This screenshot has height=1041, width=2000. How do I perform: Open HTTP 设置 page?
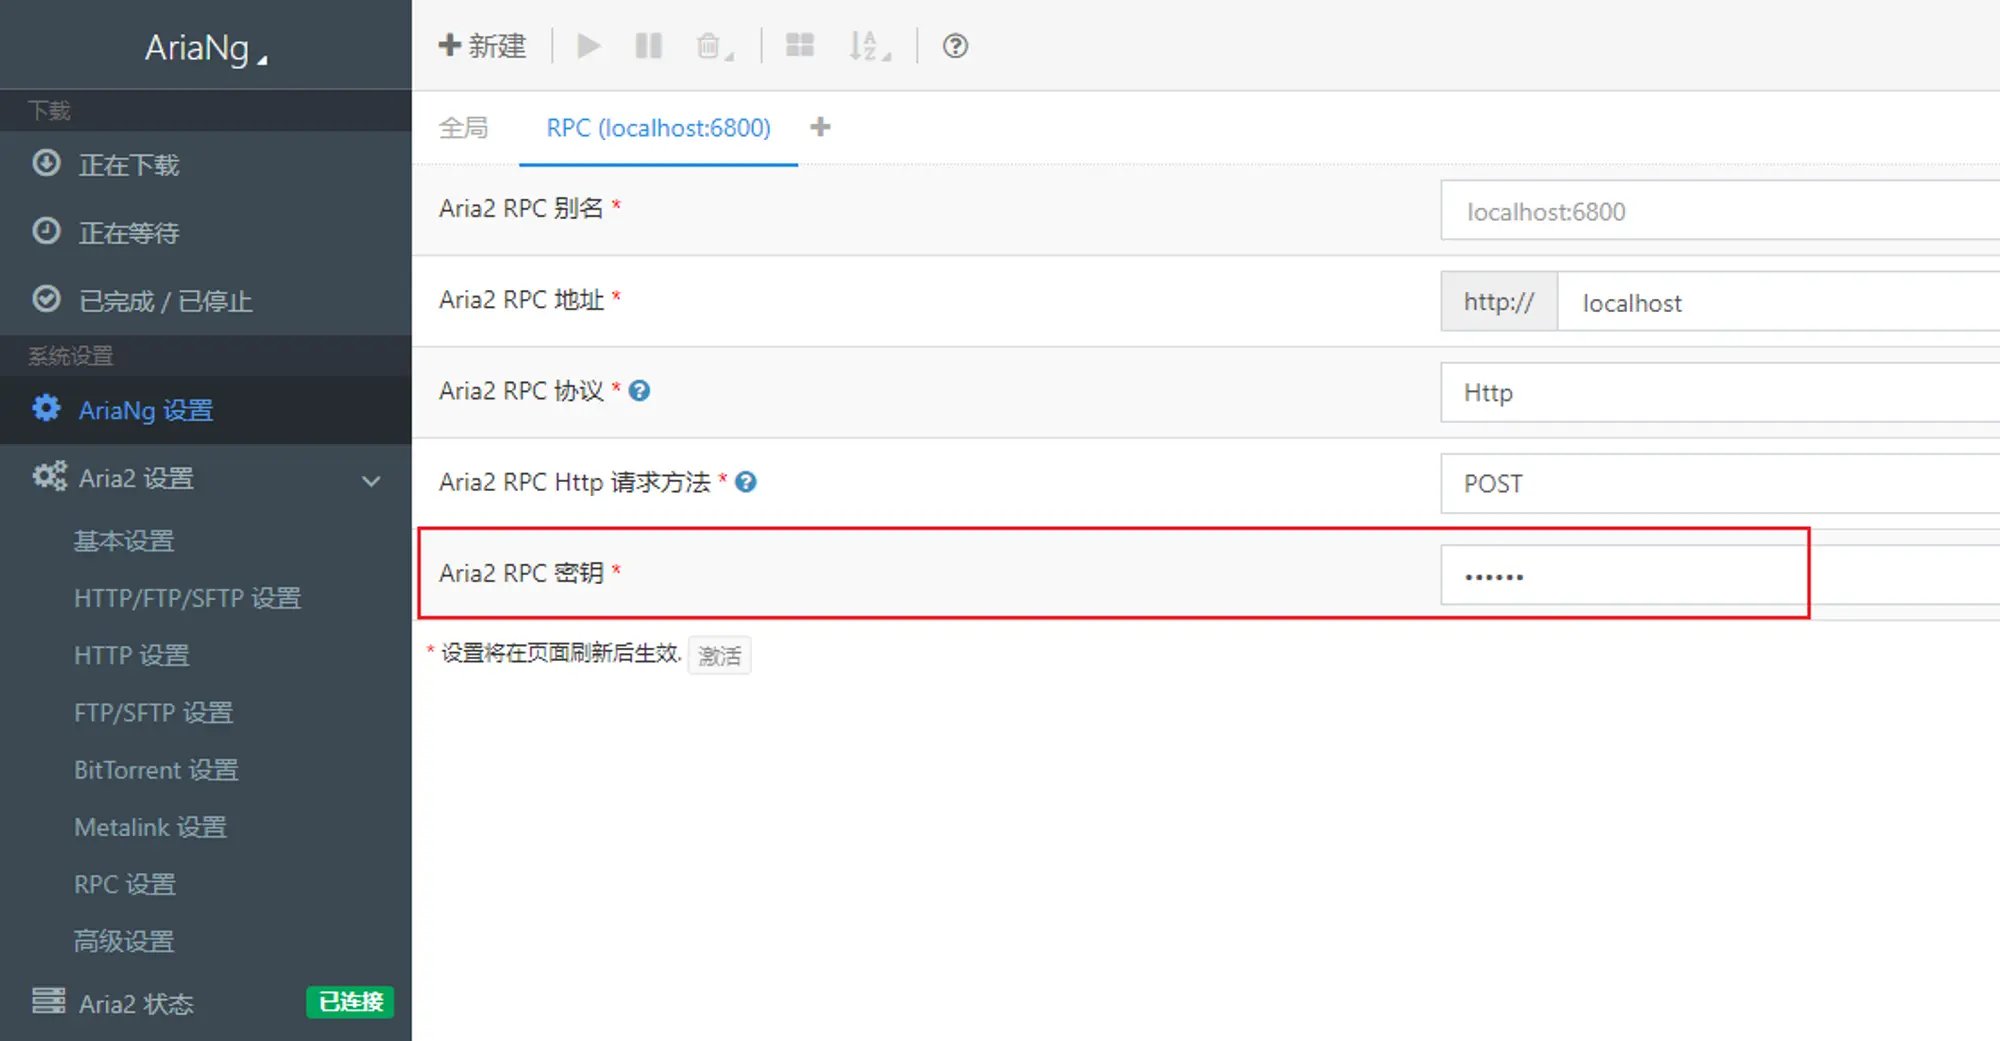pos(131,655)
